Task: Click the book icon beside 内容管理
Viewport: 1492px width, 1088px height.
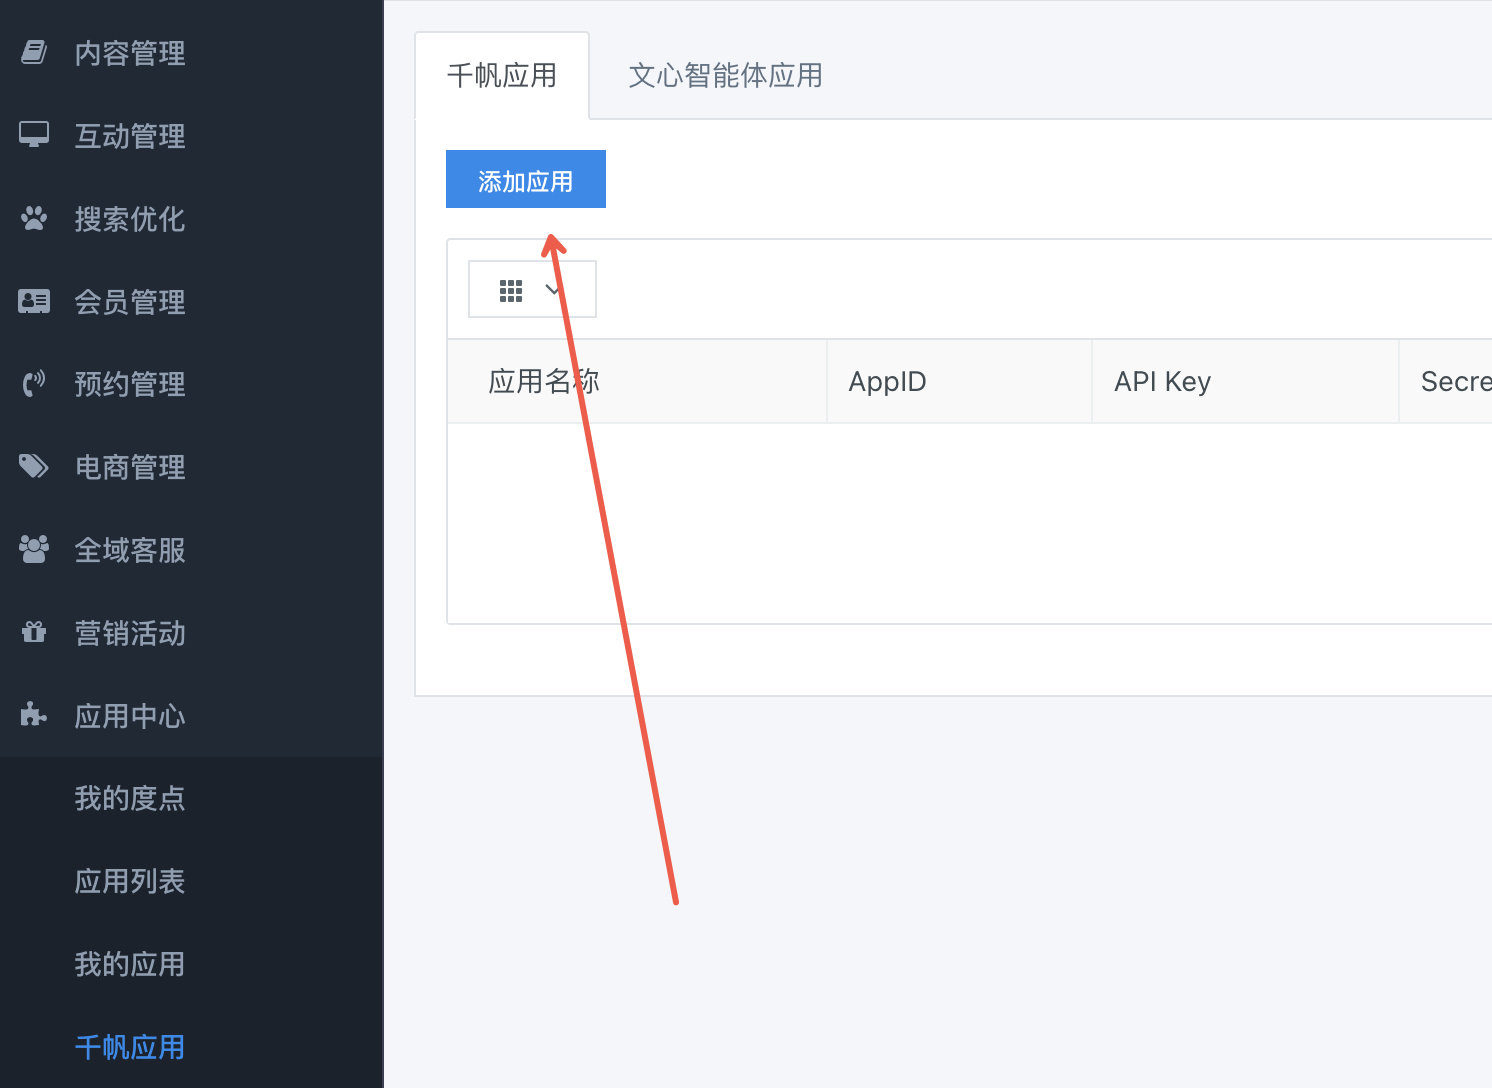Action: (x=34, y=52)
